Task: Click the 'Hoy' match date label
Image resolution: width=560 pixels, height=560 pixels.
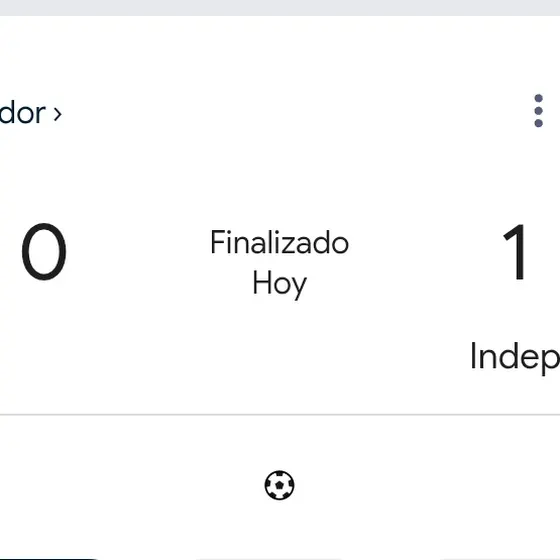Action: (x=279, y=284)
